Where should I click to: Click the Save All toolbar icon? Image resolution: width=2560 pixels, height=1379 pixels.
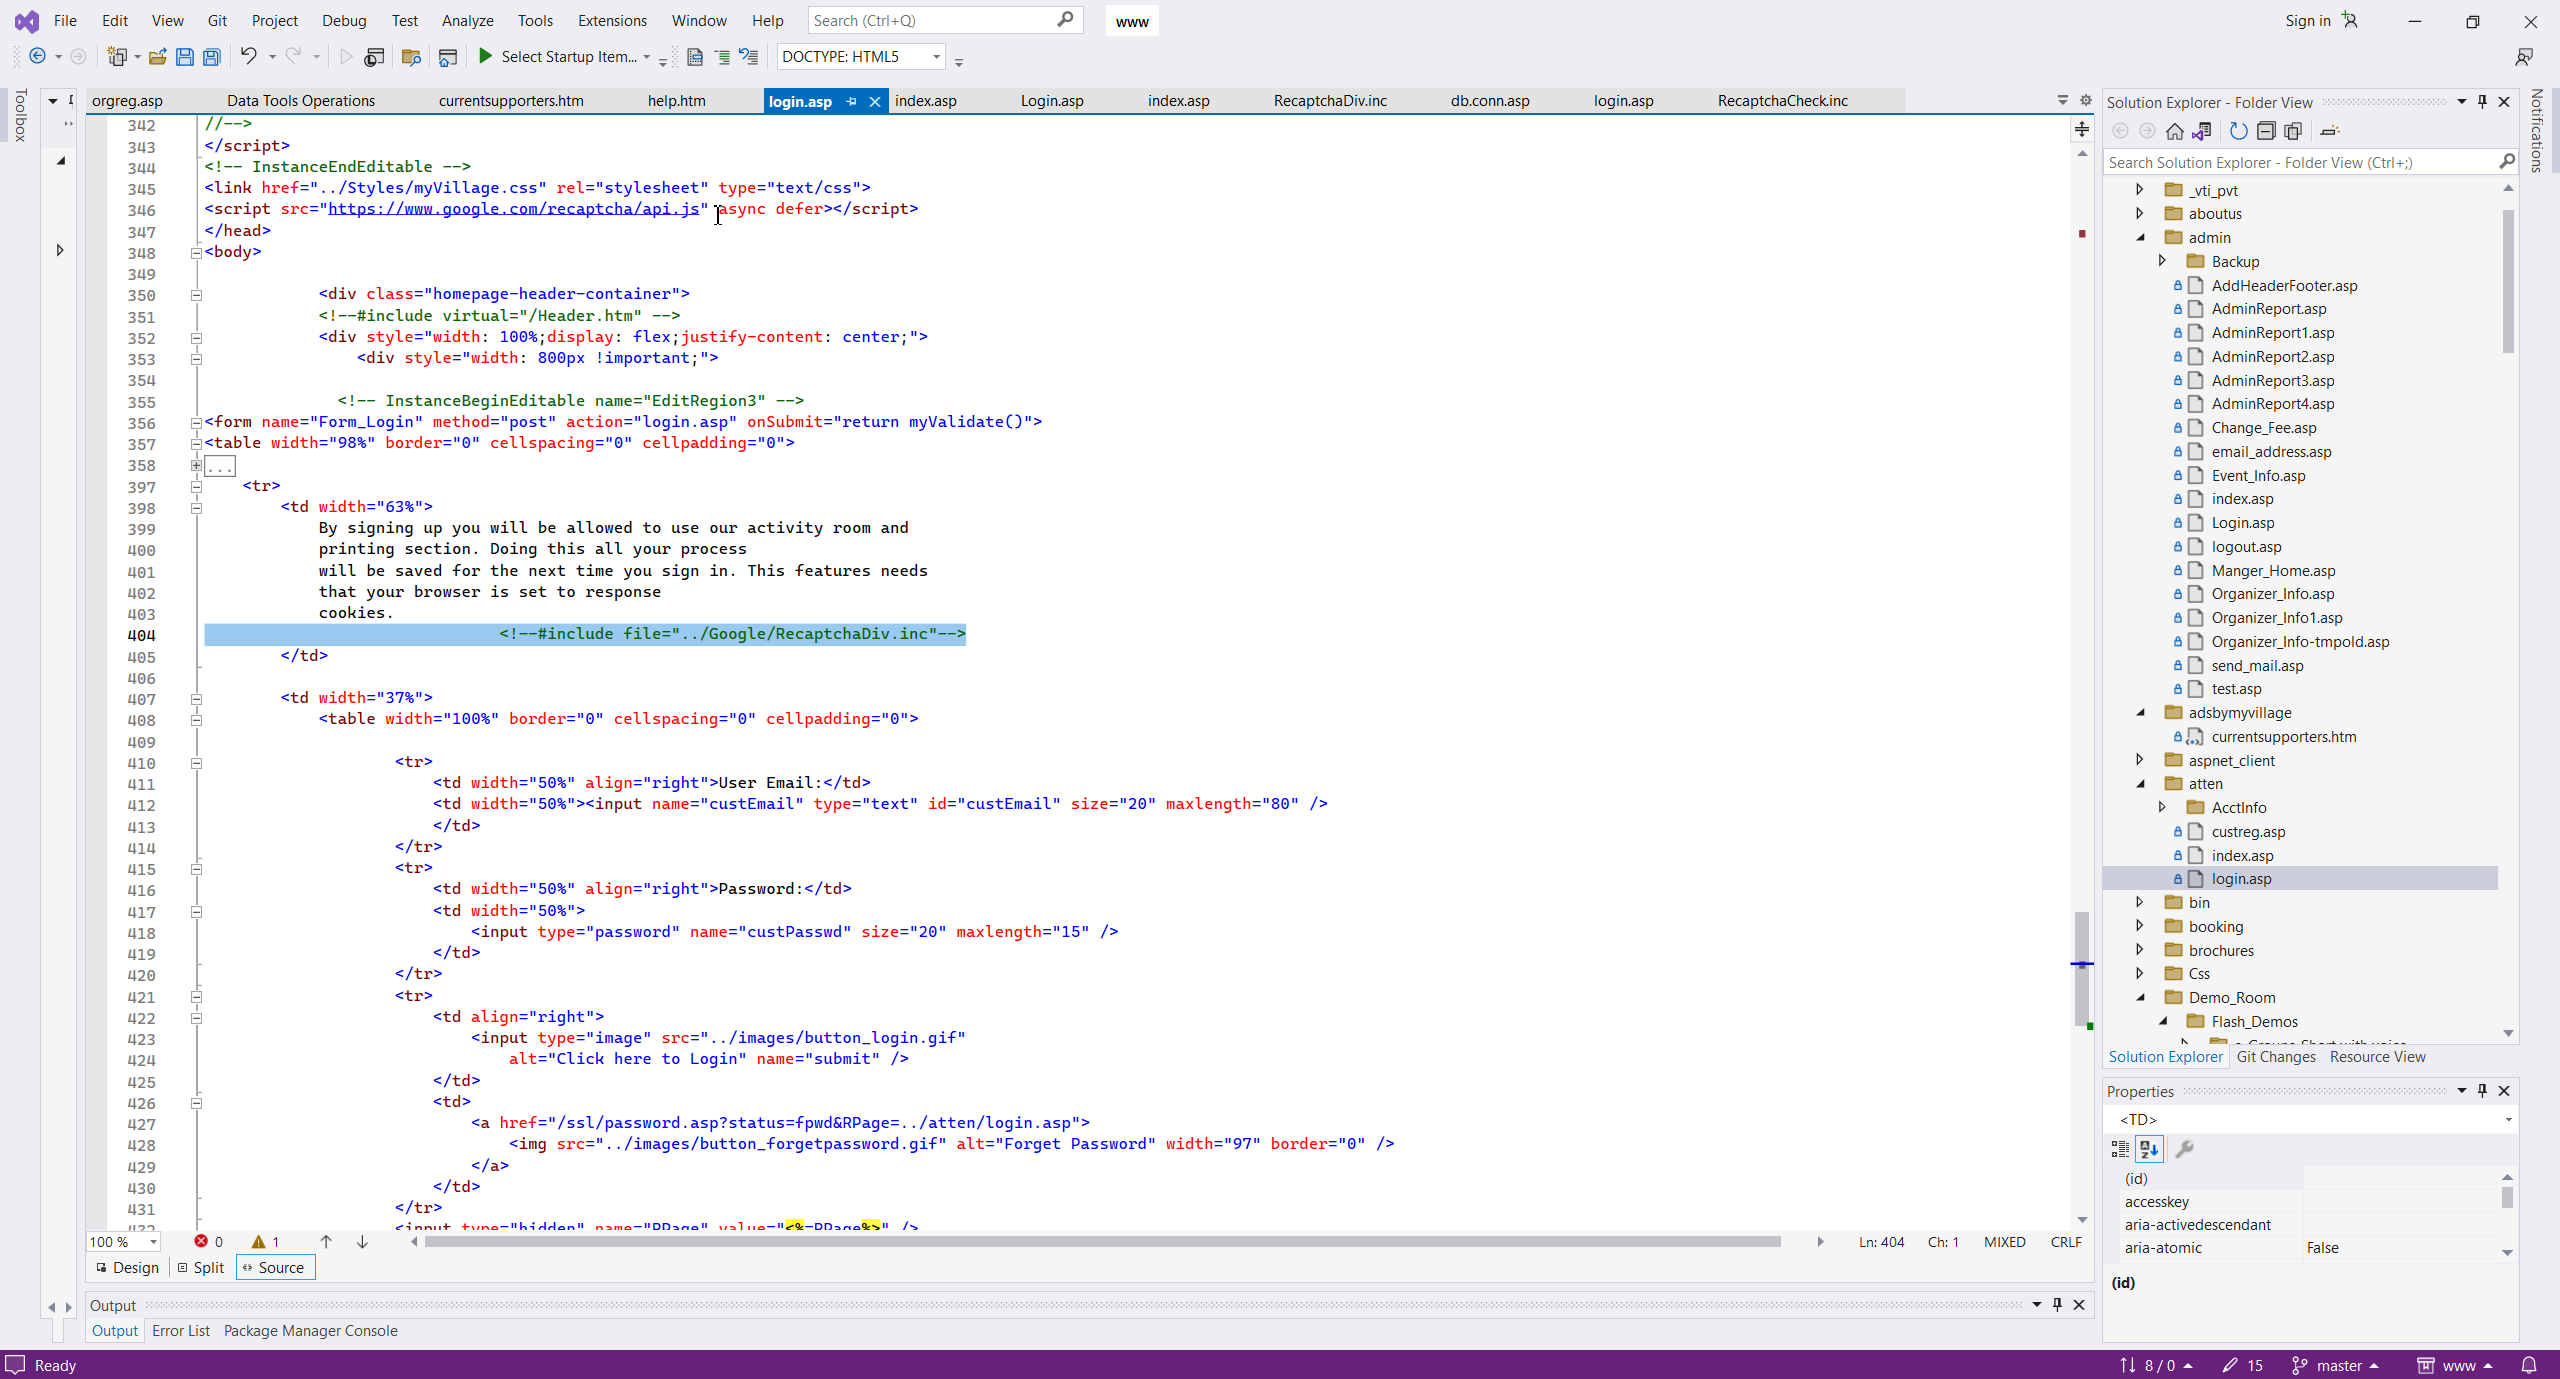[211, 57]
